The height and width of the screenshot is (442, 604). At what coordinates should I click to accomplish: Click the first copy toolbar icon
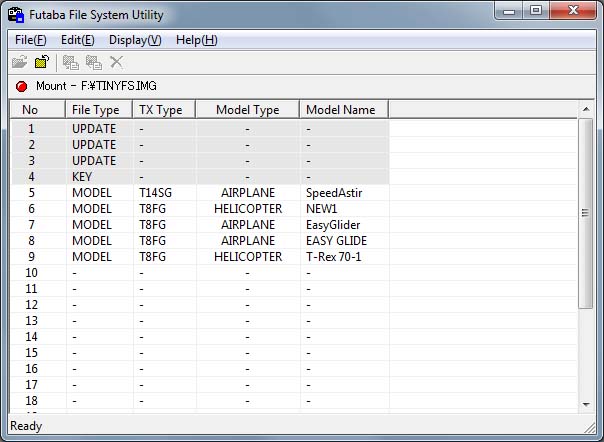[71, 62]
